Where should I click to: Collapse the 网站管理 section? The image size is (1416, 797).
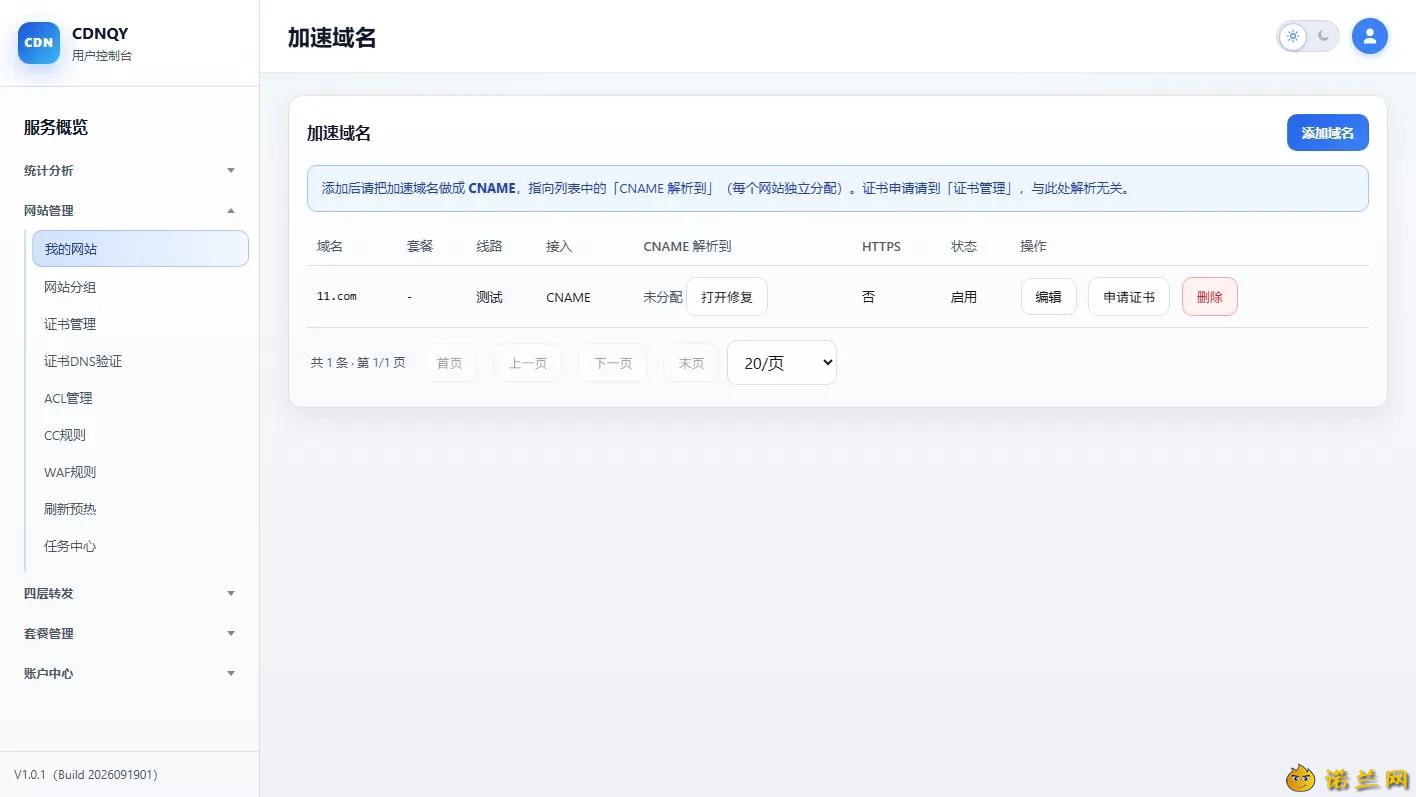pyautogui.click(x=130, y=210)
